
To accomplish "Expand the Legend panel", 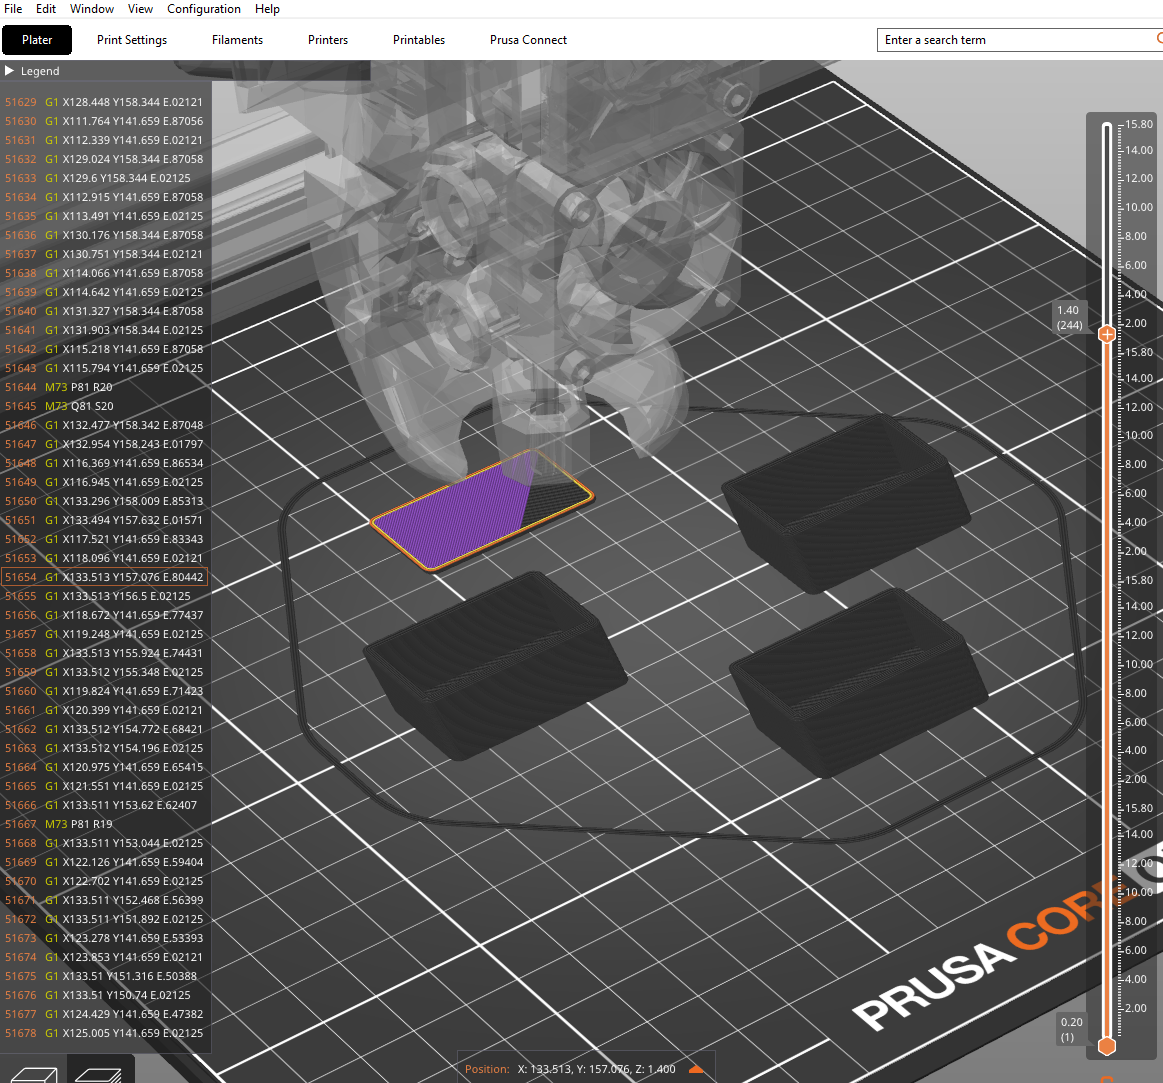I will click(10, 71).
